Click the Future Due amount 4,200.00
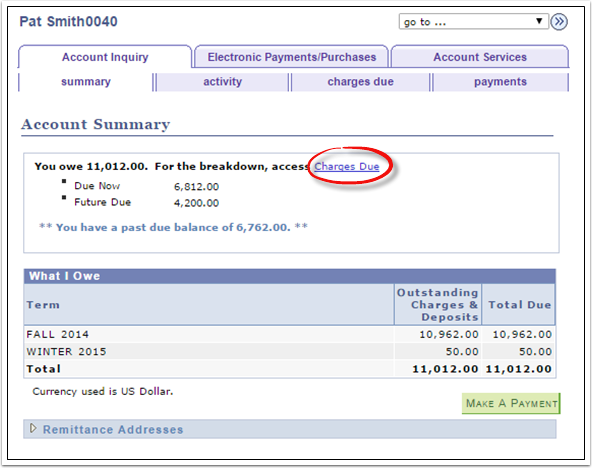Viewport: 592px width, 468px height. tap(196, 203)
